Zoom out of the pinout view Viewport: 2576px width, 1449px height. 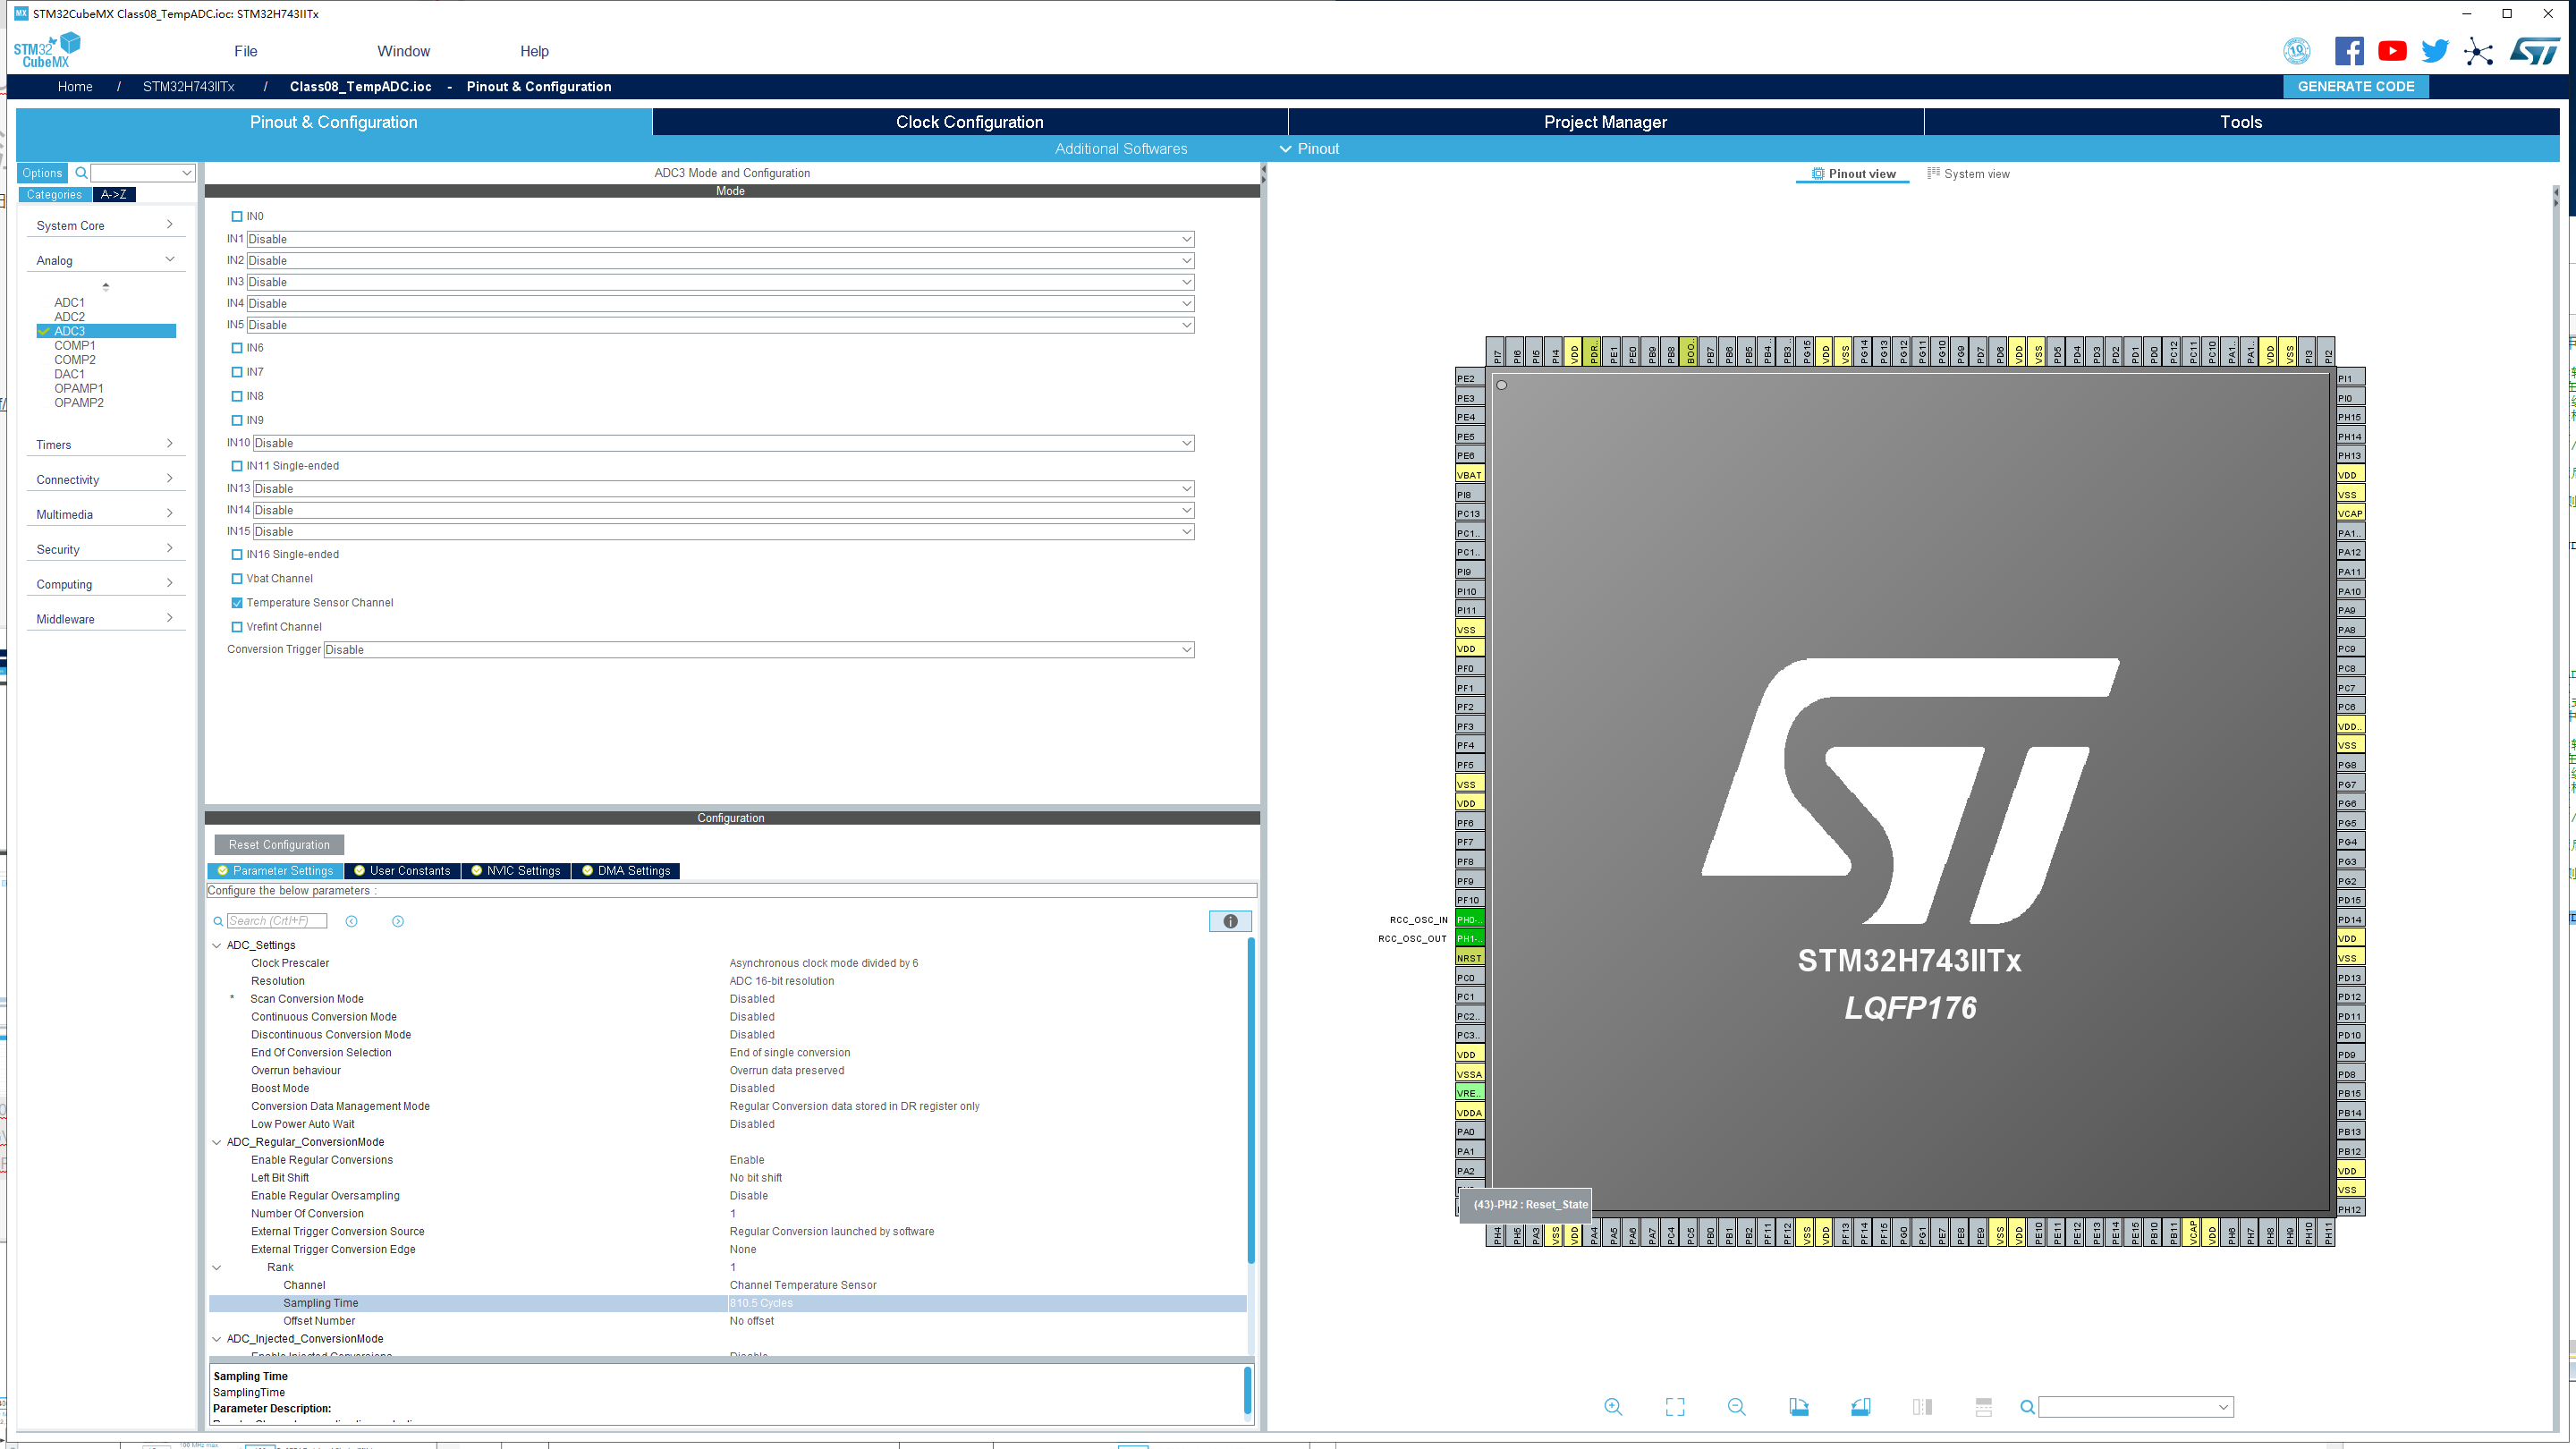pos(1737,1406)
